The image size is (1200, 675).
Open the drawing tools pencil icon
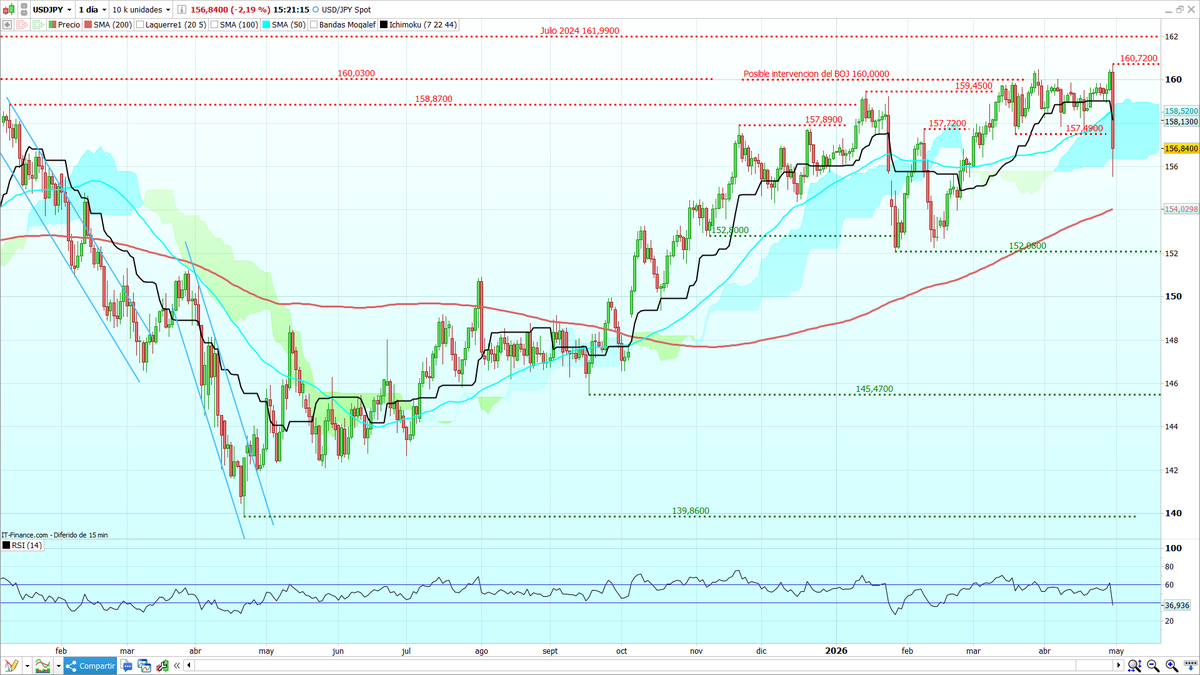click(12, 666)
